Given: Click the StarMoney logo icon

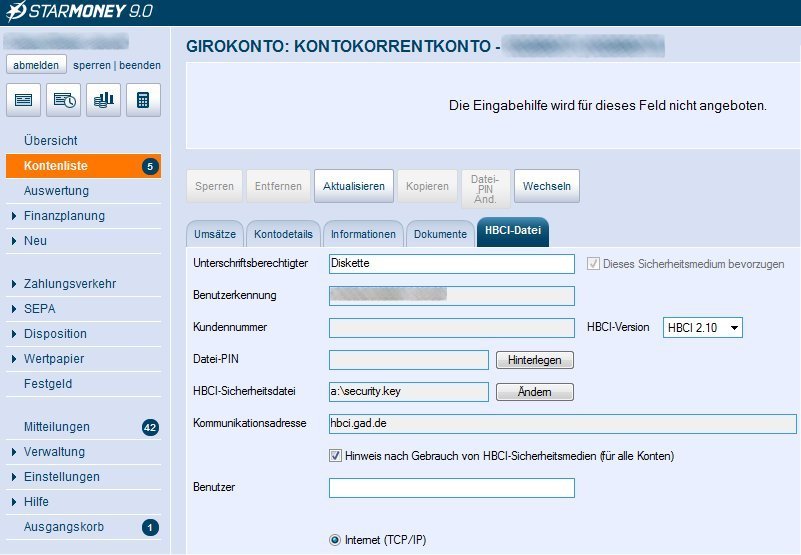Looking at the screenshot, I should (x=16, y=11).
